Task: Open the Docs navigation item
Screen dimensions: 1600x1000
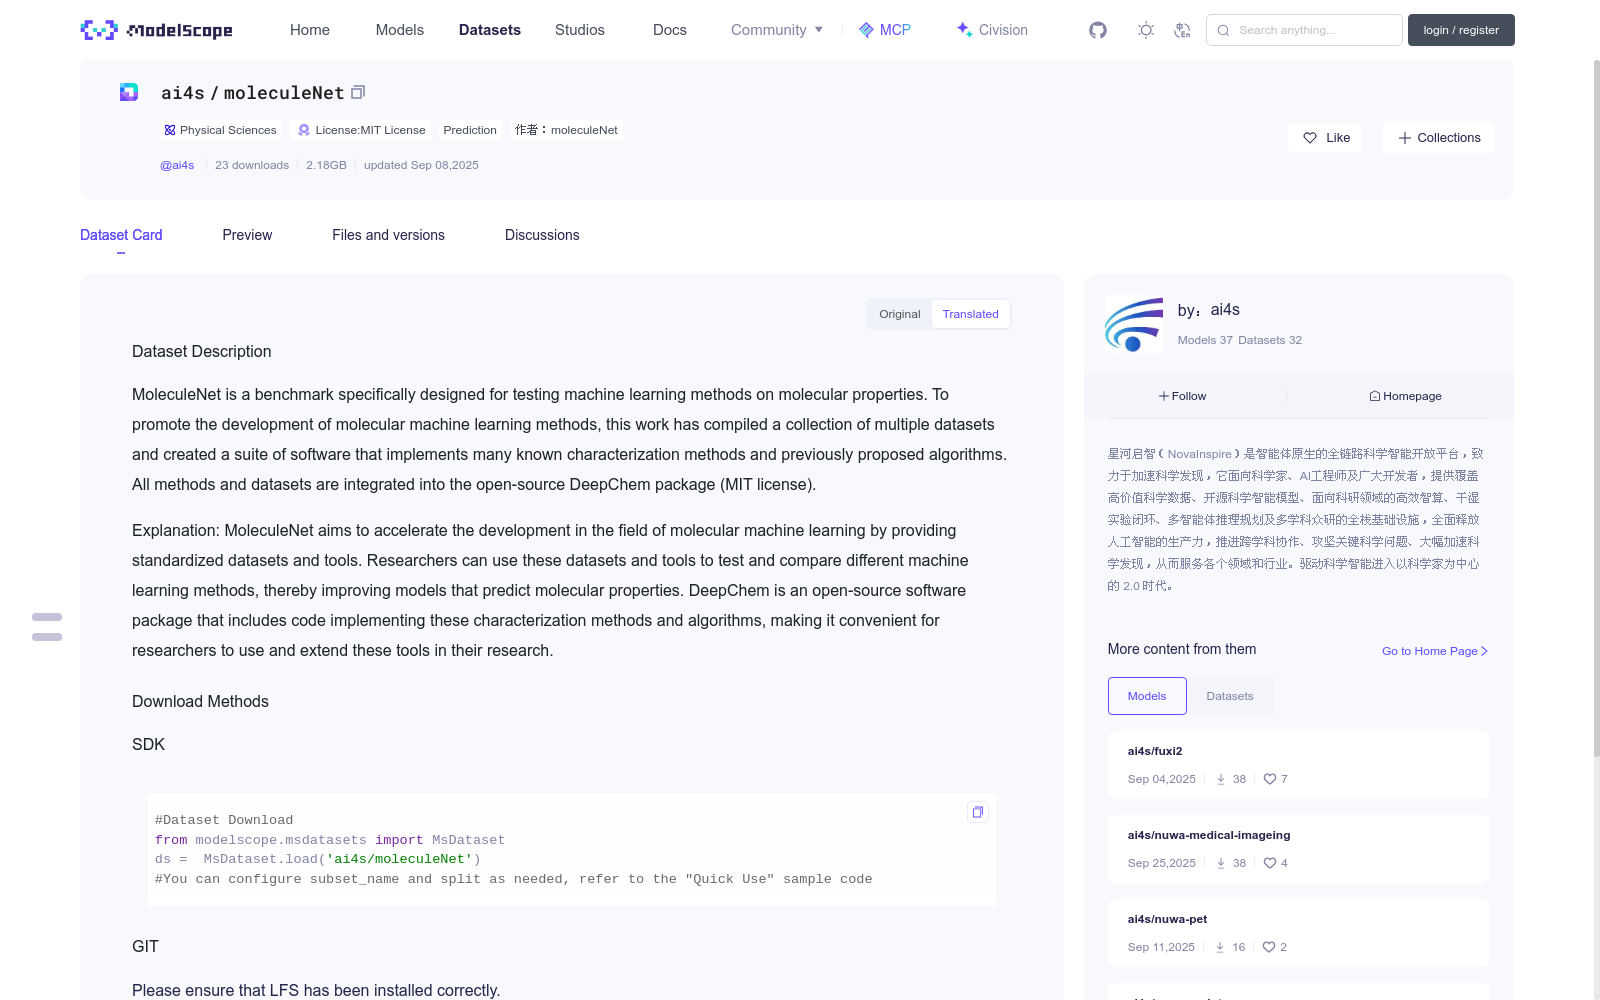Action: click(670, 30)
